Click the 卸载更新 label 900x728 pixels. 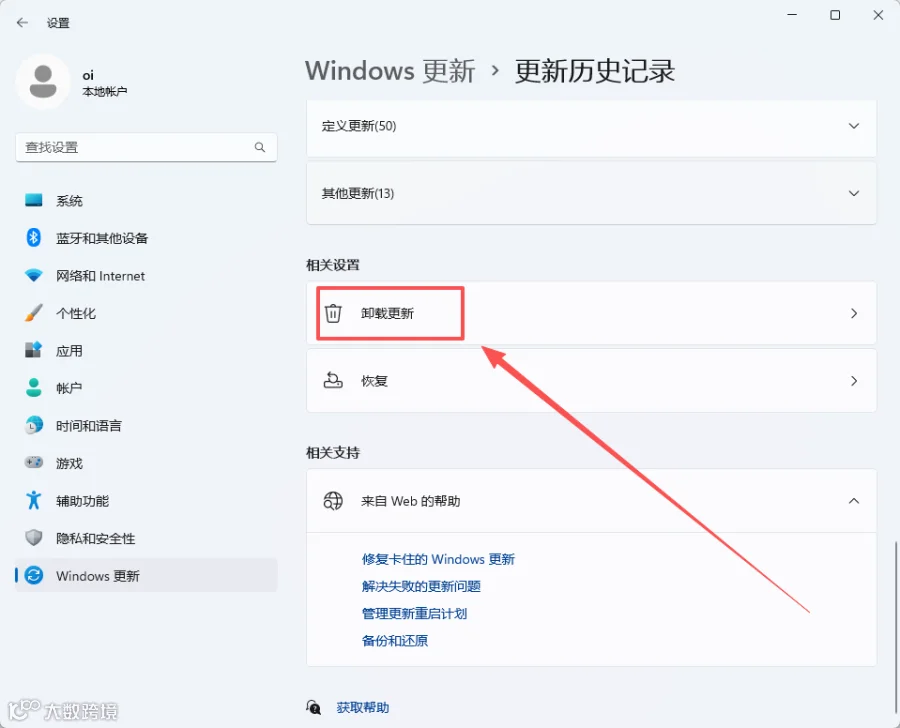point(387,313)
